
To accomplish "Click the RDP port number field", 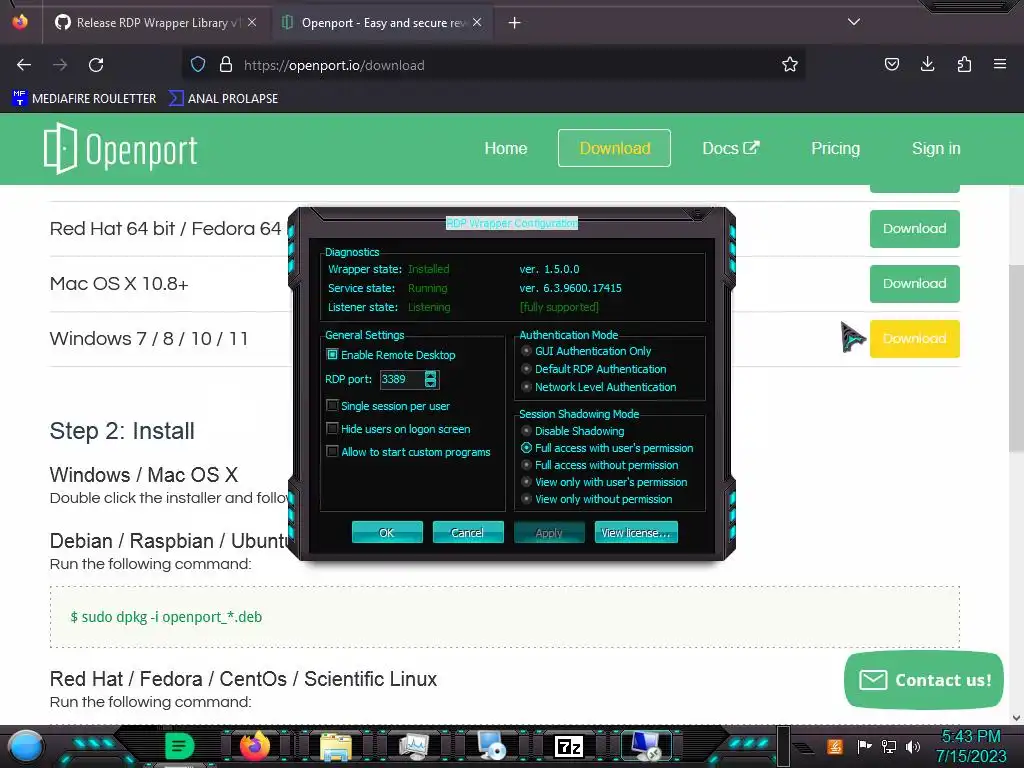I will point(402,379).
